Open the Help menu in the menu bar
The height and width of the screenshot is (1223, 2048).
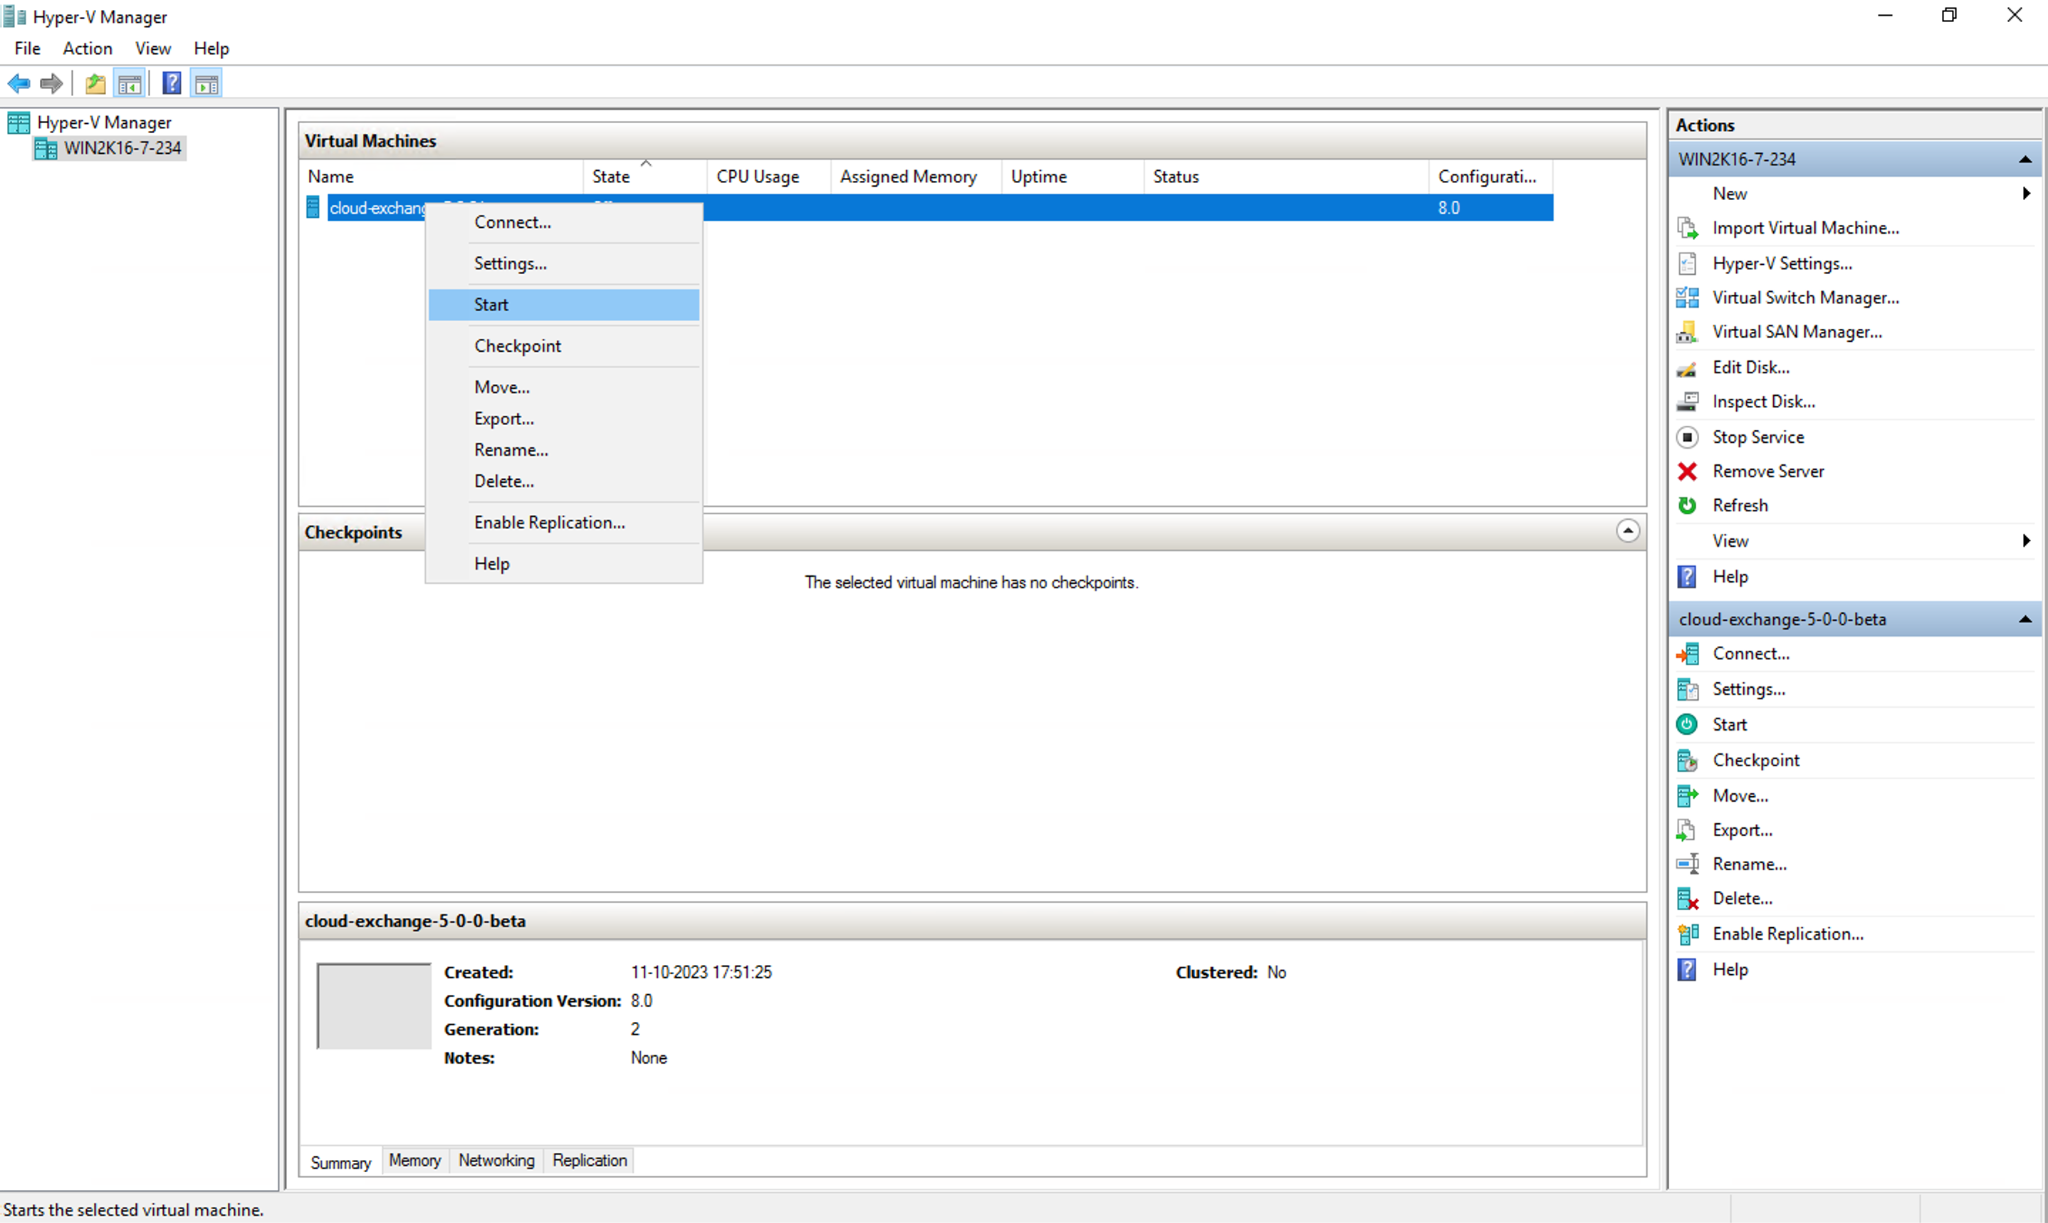[x=211, y=48]
